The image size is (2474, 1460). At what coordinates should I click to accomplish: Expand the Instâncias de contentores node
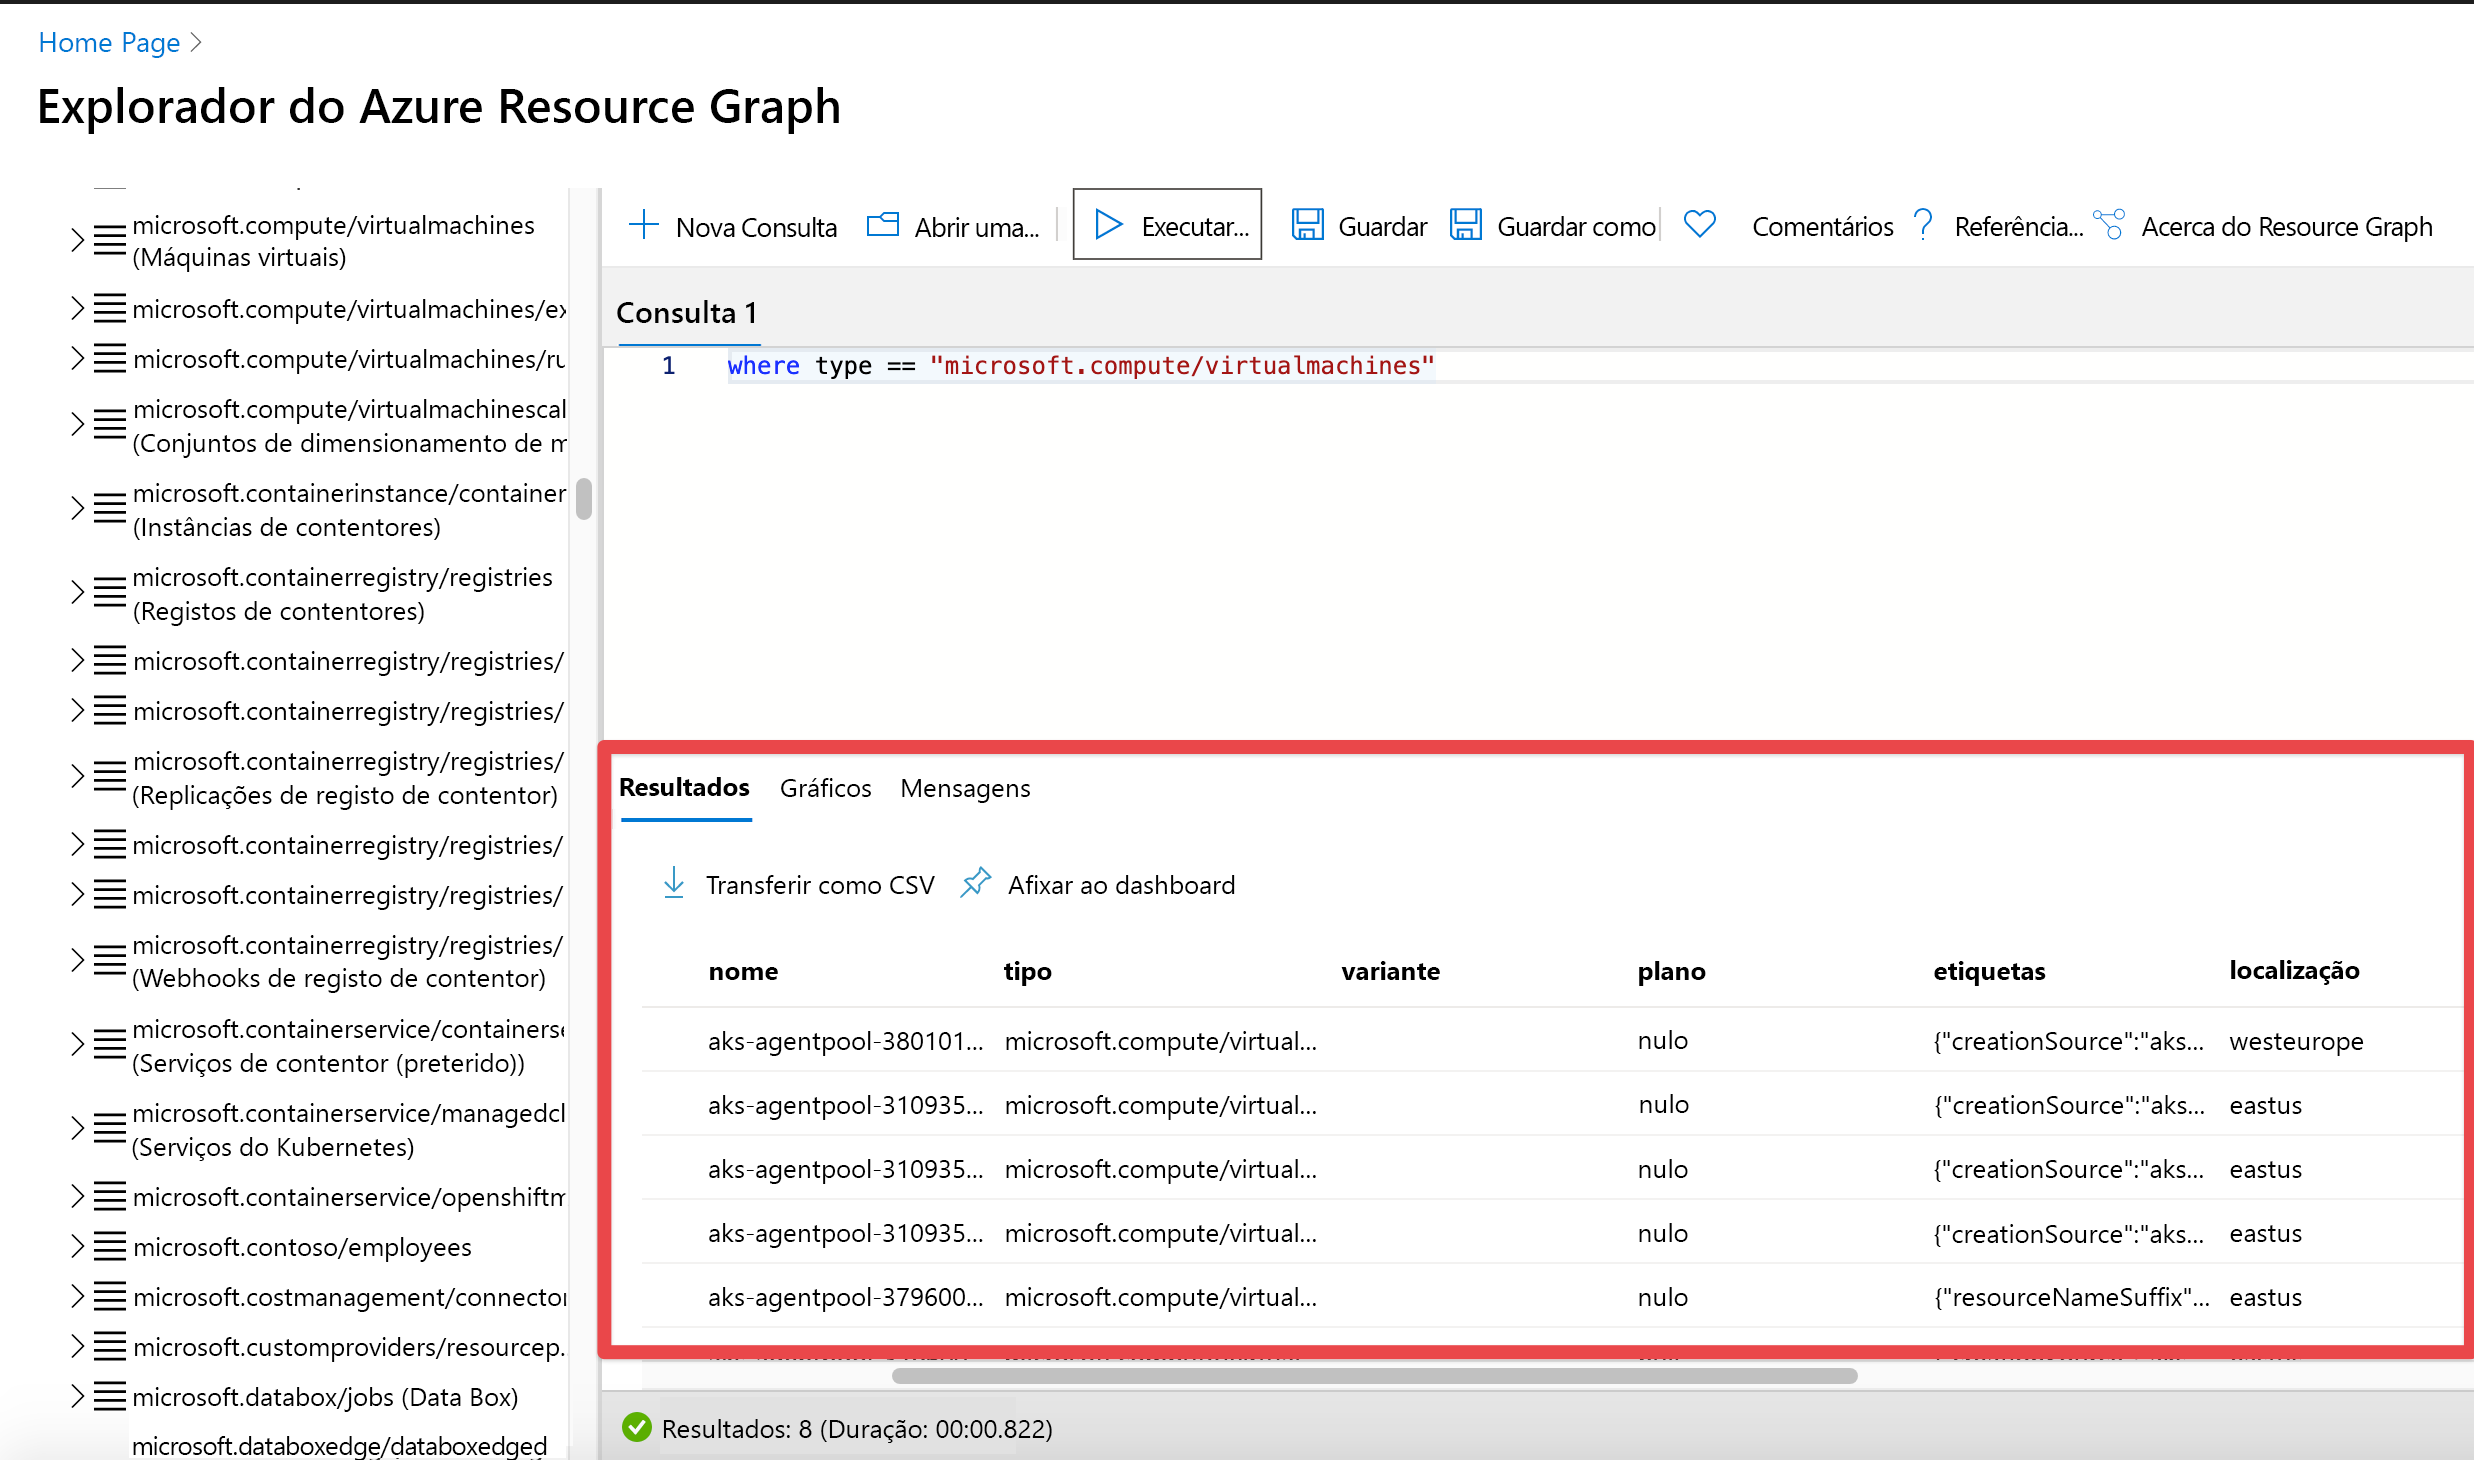(x=77, y=509)
